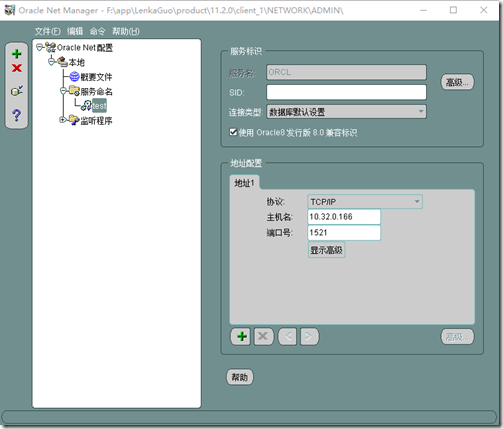Collapse the Oracle Net 配置 root node
The height and width of the screenshot is (429, 503).
click(x=39, y=47)
